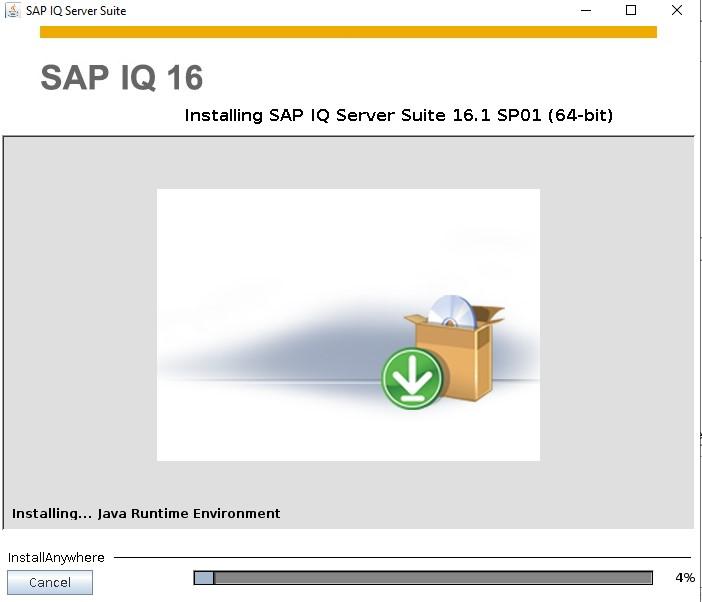This screenshot has width=702, height=602.
Task: Click the 4% progress percentage label
Action: click(685, 578)
